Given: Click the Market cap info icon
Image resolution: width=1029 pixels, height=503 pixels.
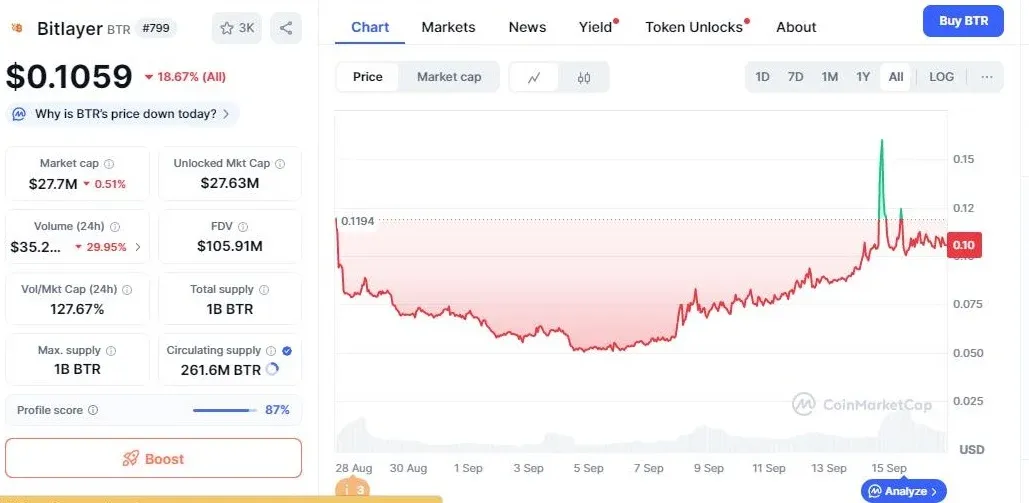Looking at the screenshot, I should pos(110,164).
